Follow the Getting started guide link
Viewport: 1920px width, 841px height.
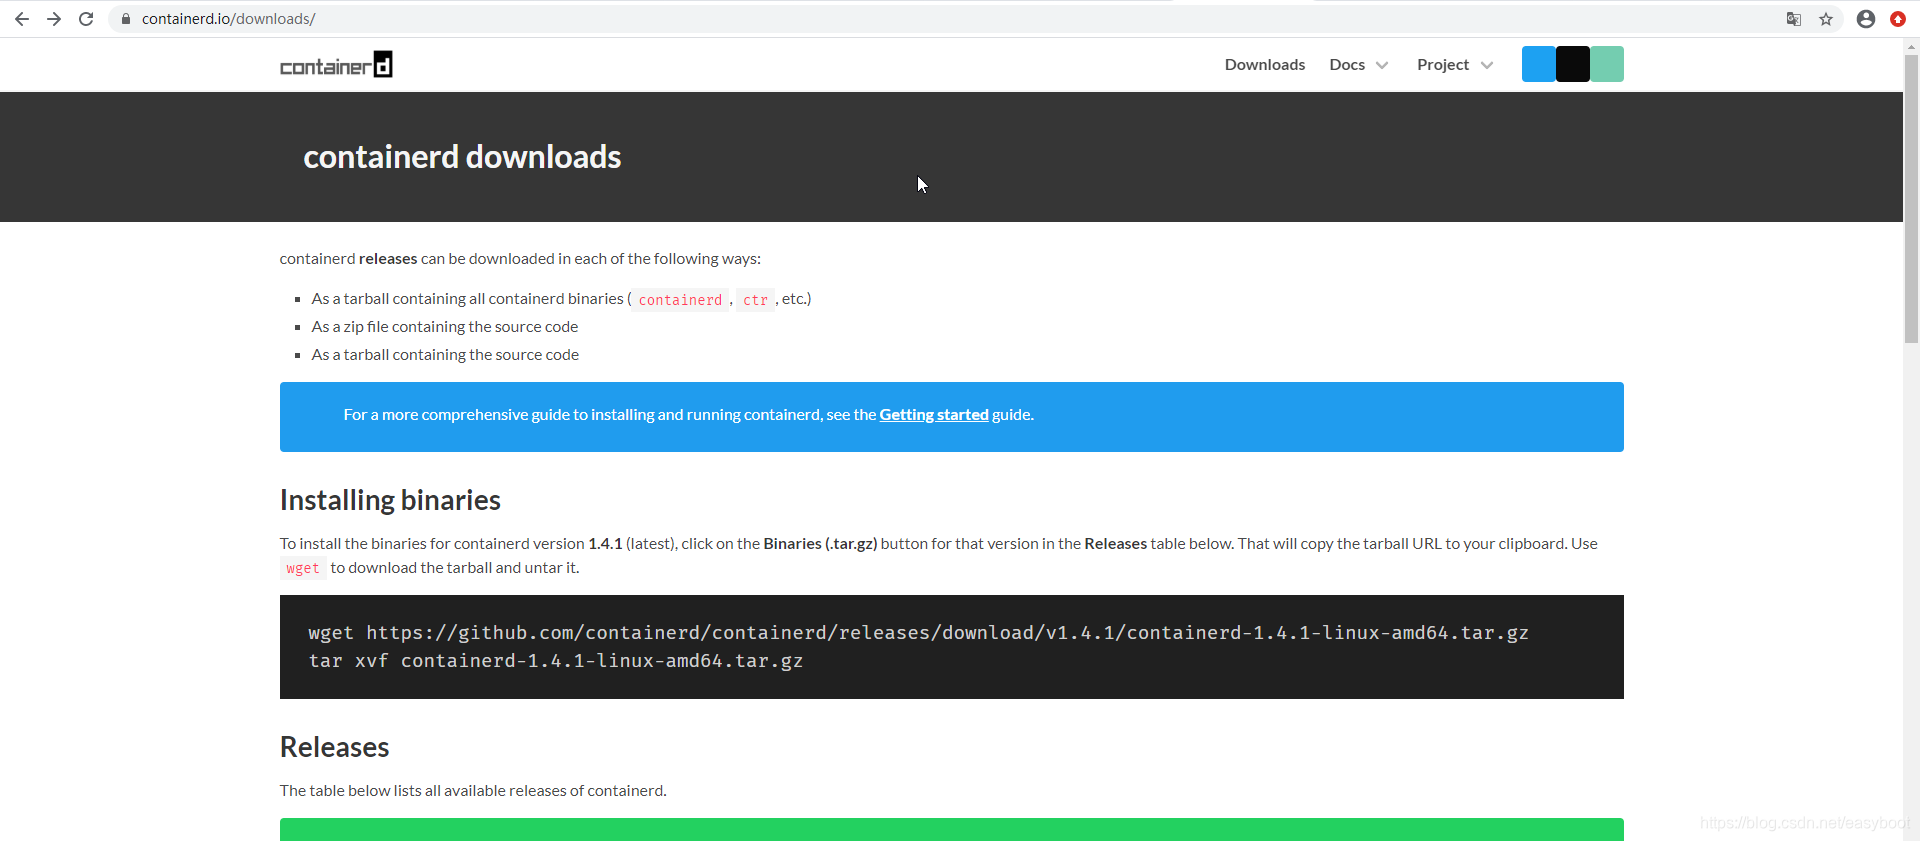[934, 415]
